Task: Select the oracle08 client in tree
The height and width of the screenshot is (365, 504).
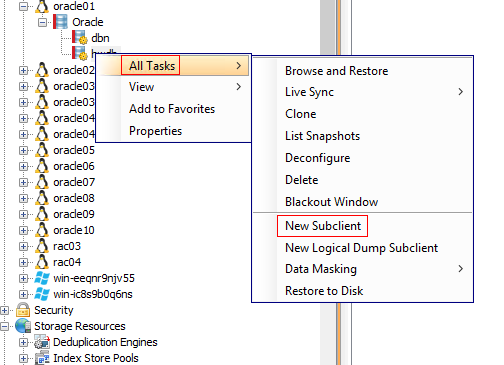Action: coord(74,198)
